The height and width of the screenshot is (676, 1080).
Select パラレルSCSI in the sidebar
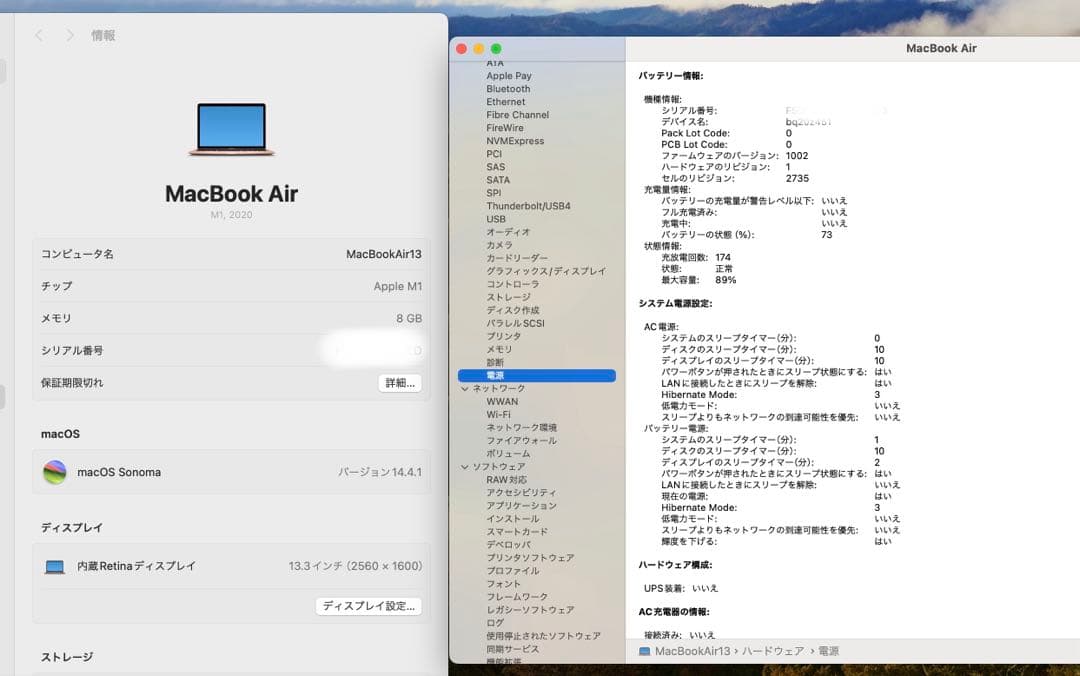pyautogui.click(x=515, y=323)
